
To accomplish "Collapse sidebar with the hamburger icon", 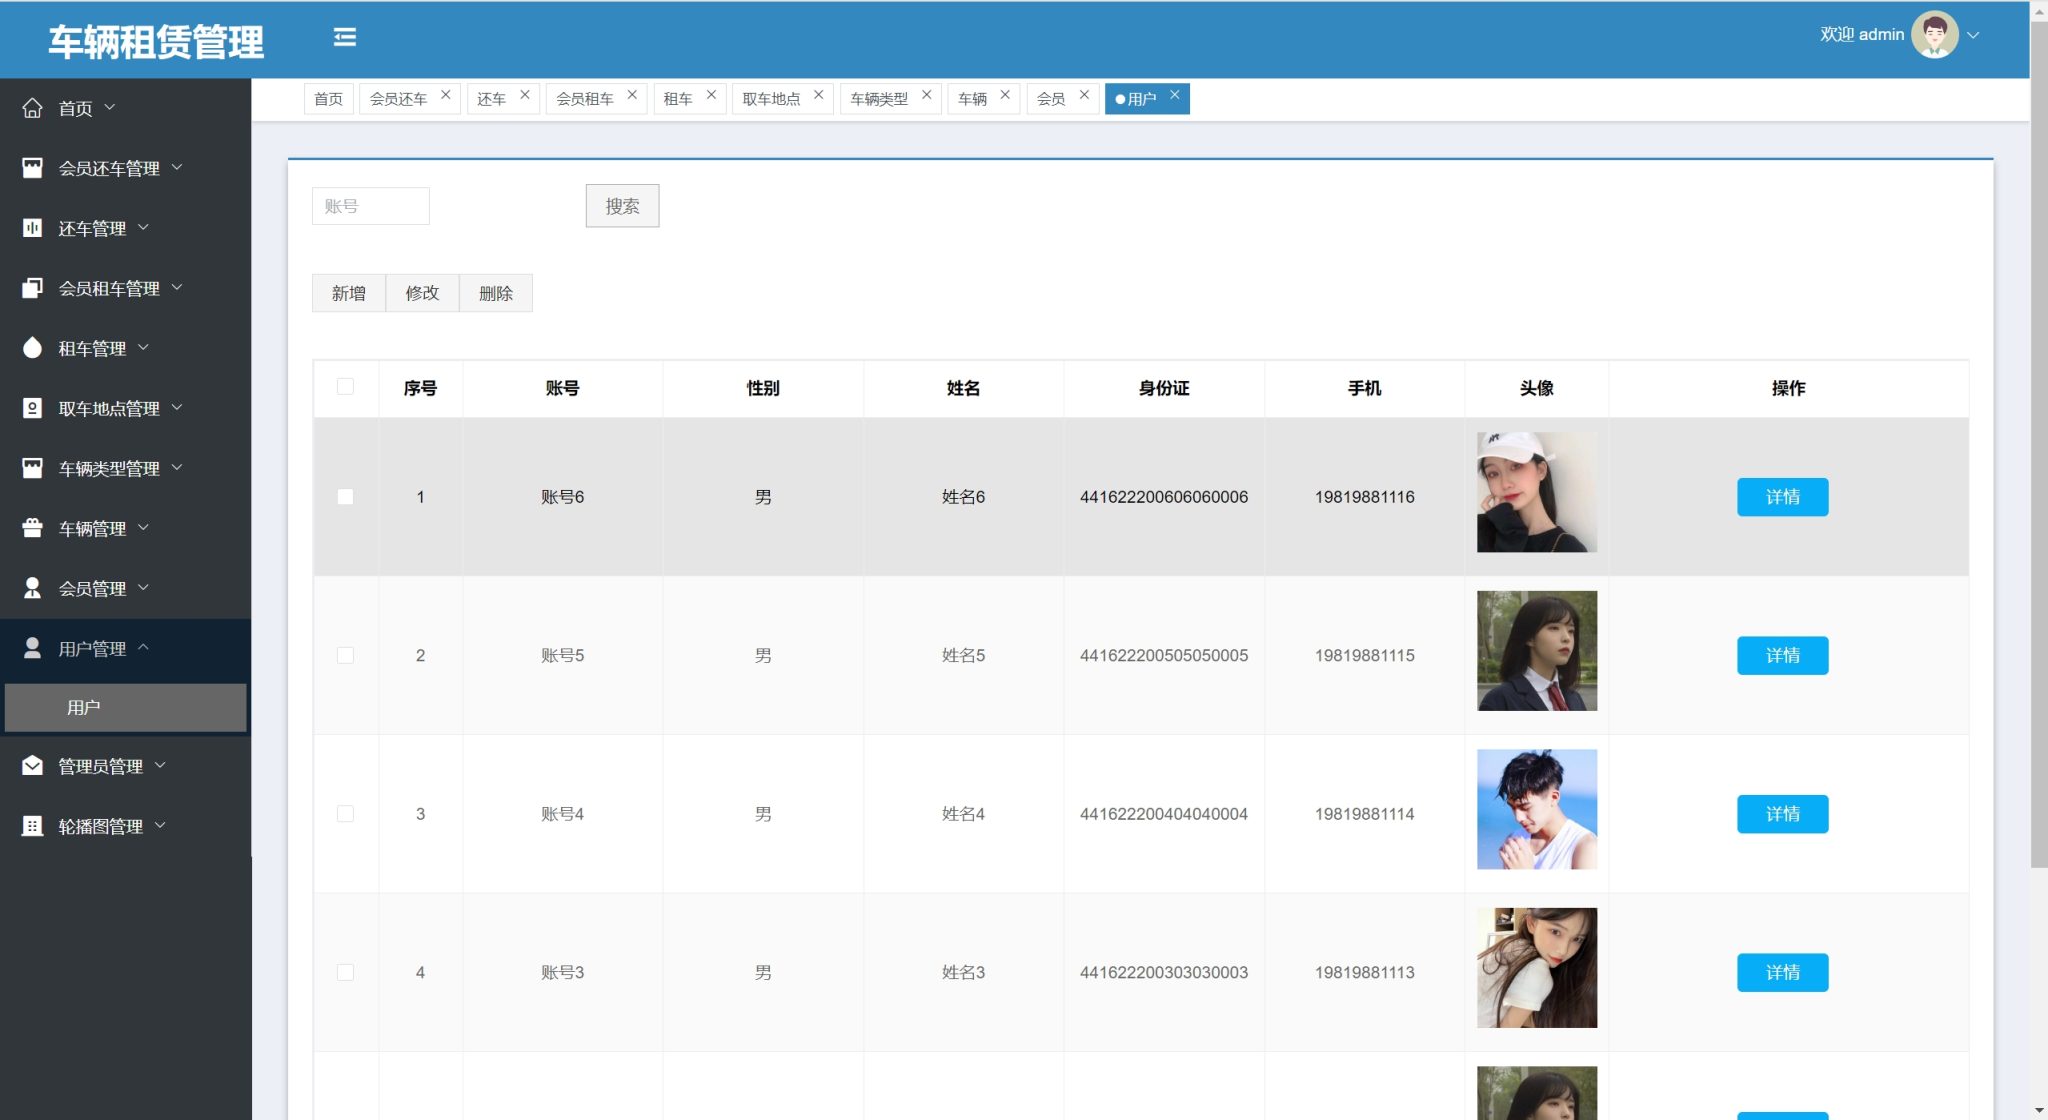I will tap(345, 37).
